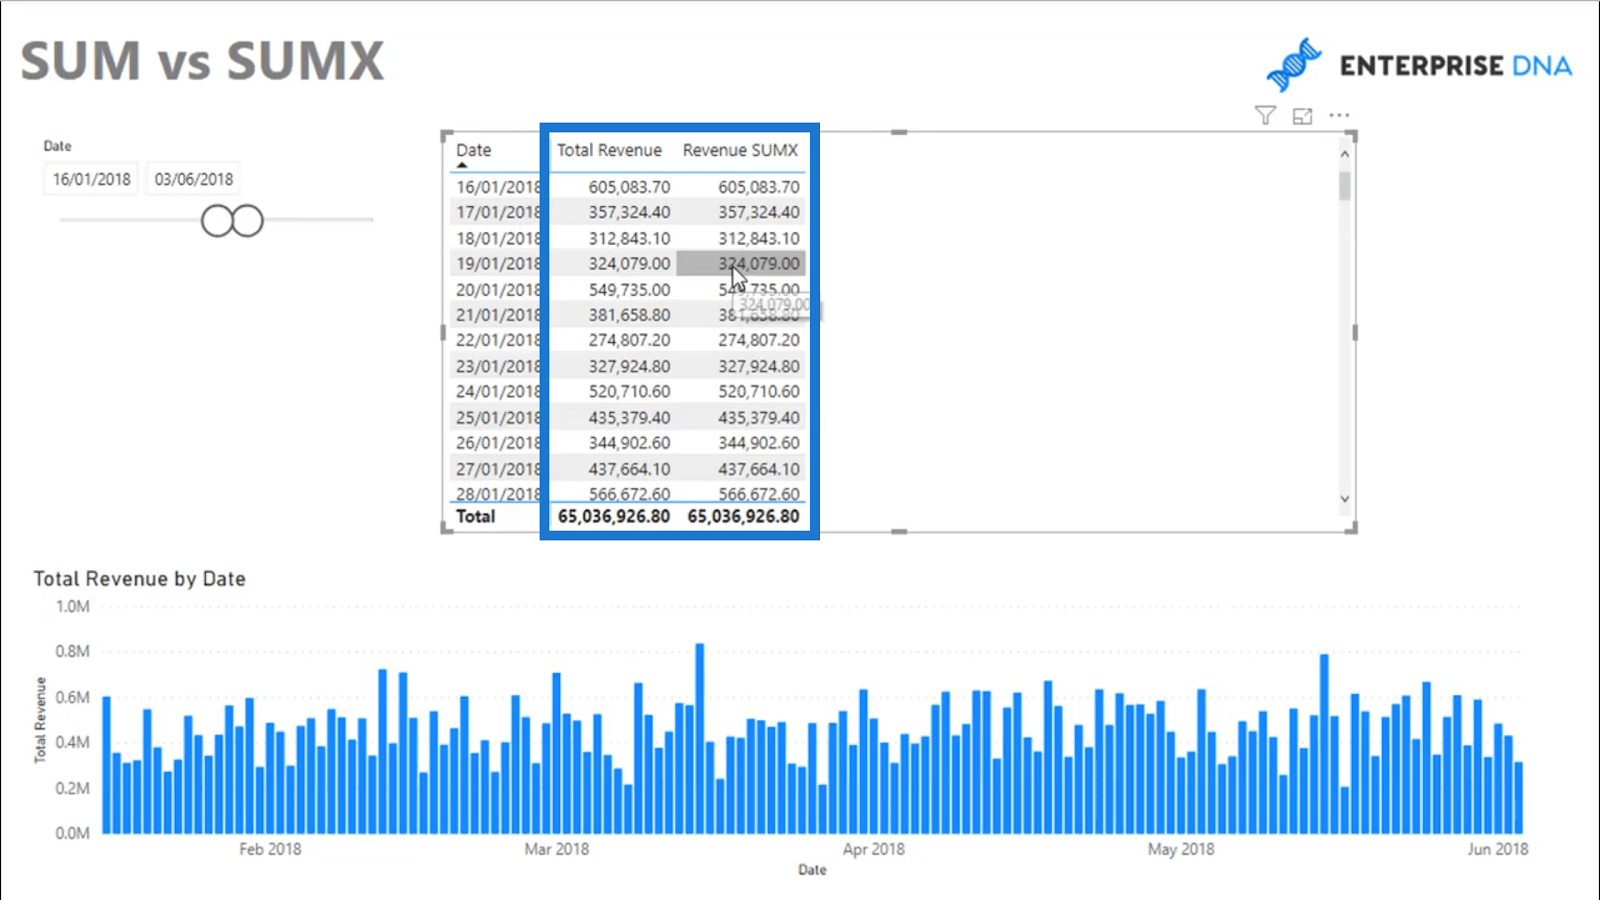Open focus mode icon for the table
The height and width of the screenshot is (900, 1600).
point(1302,116)
